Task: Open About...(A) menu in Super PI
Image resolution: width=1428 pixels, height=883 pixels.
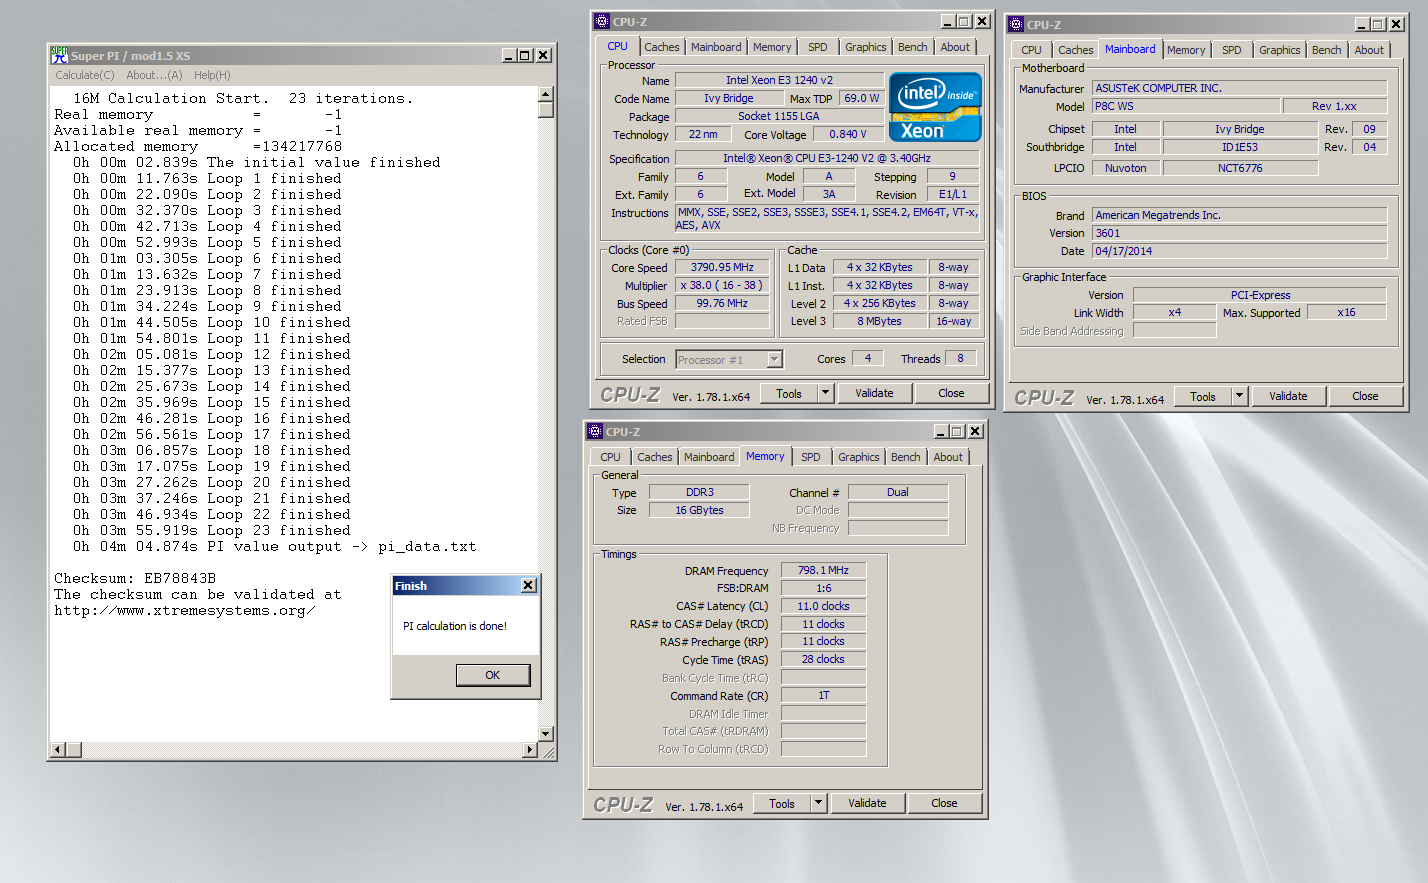Action: pos(154,75)
